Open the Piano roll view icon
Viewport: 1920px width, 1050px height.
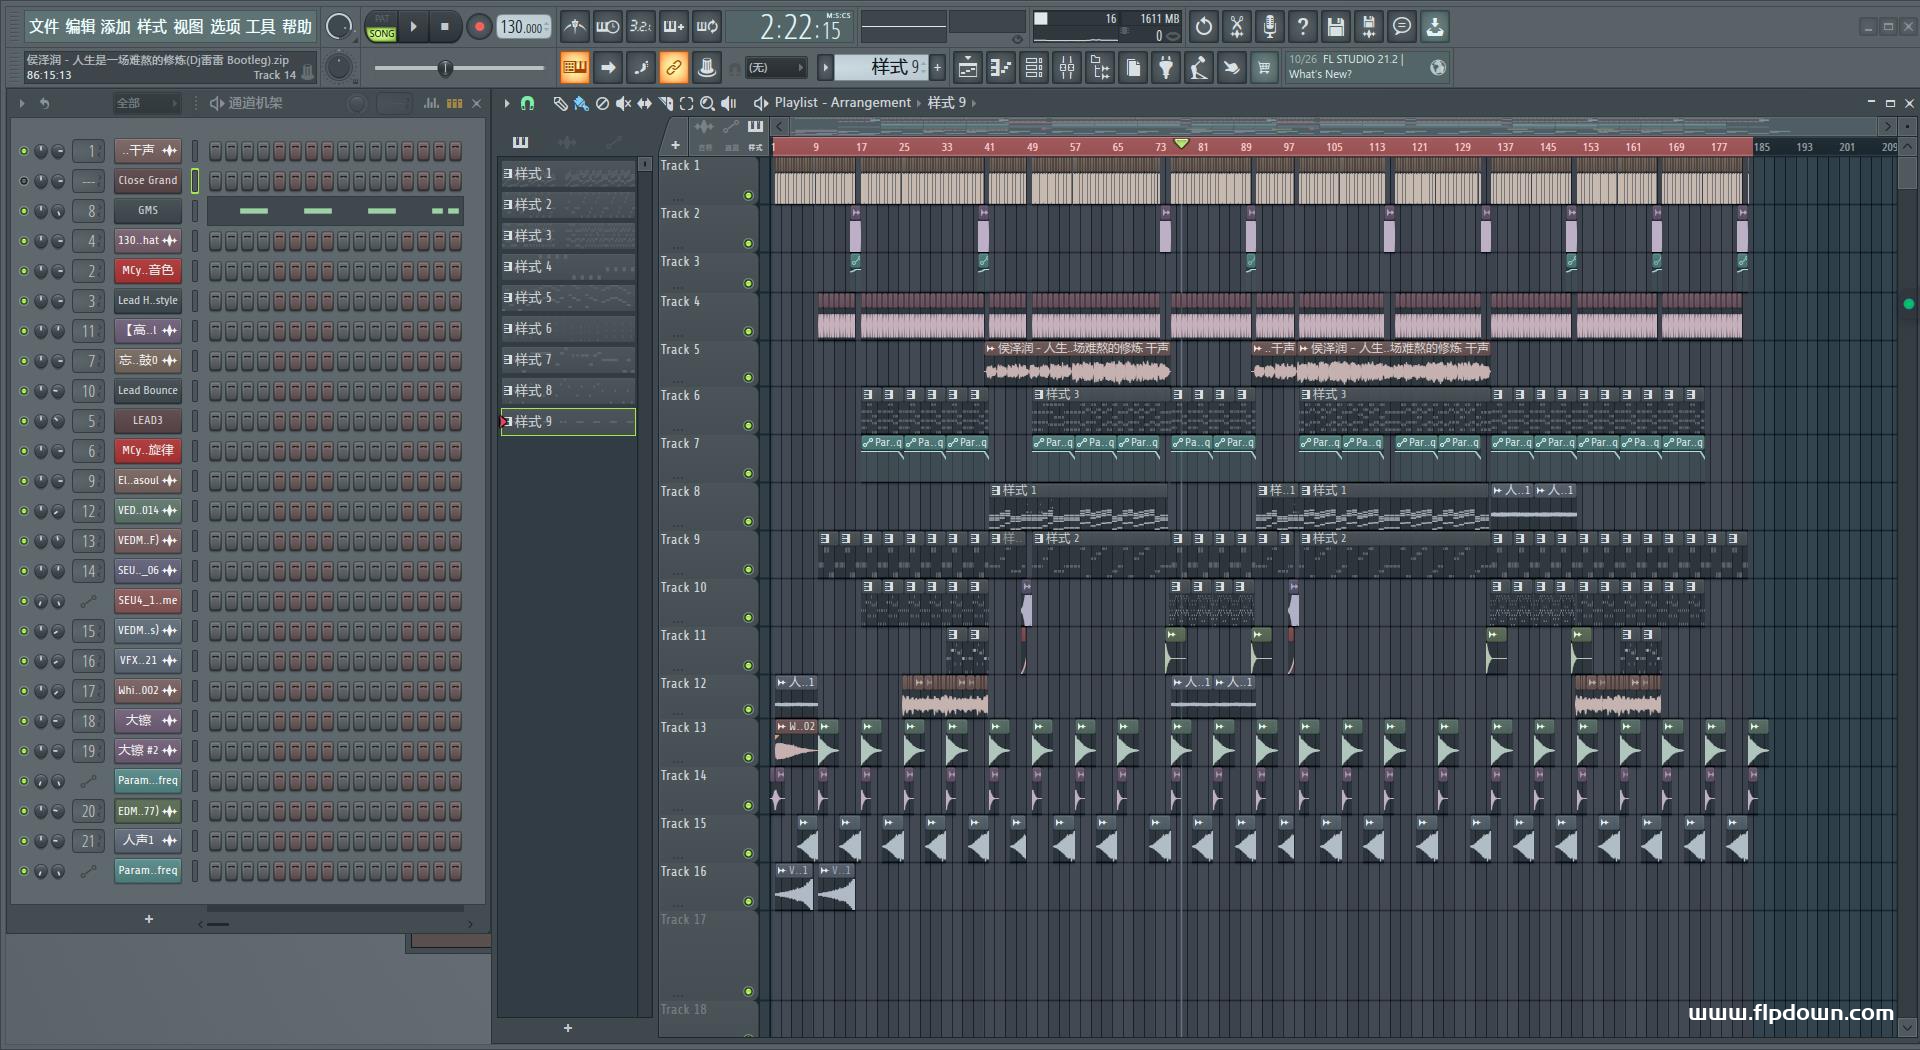[1001, 68]
